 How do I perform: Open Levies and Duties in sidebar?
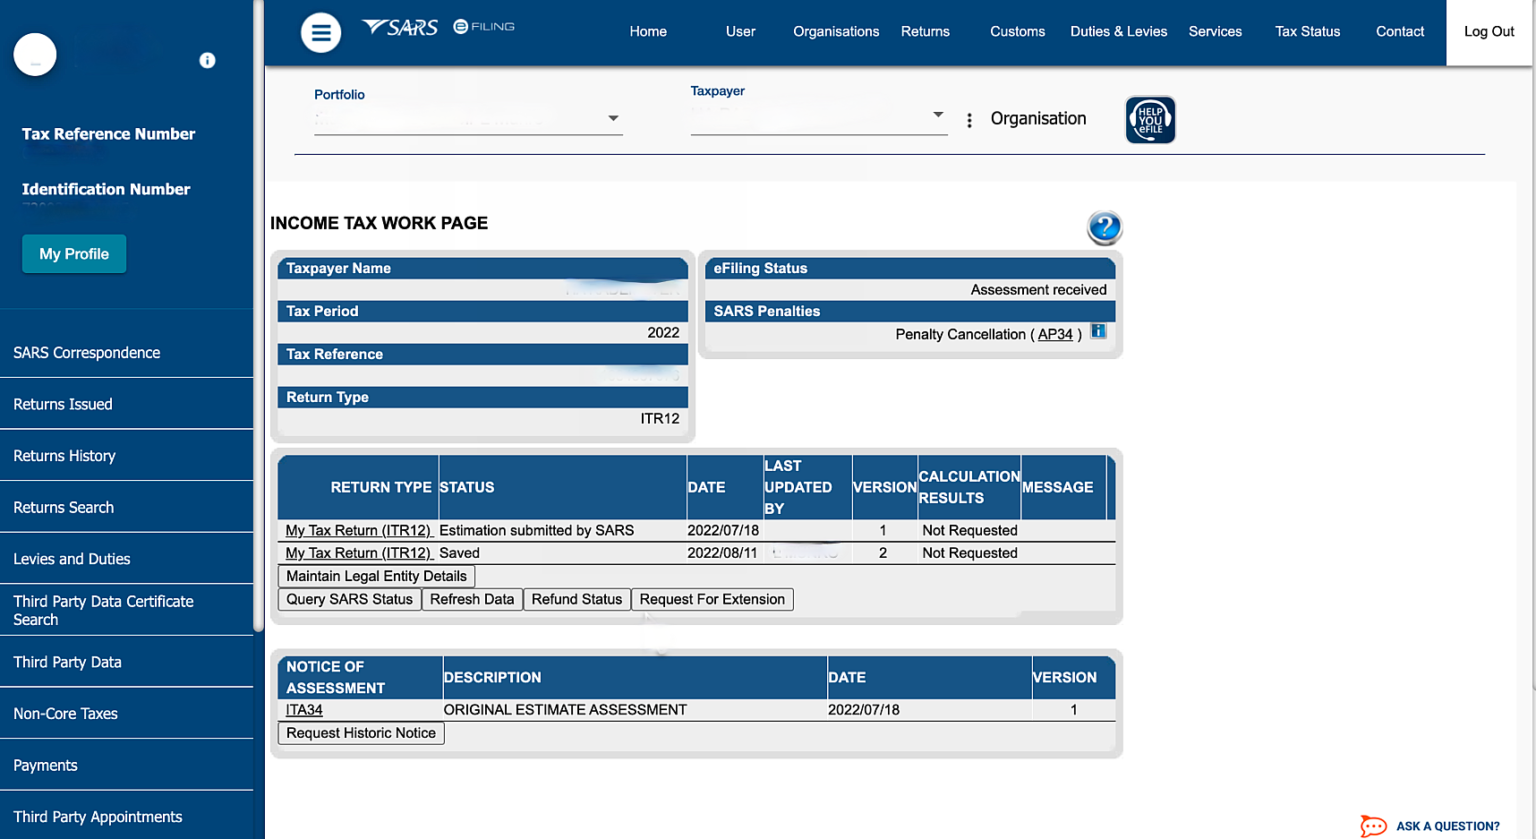[x=127, y=559]
